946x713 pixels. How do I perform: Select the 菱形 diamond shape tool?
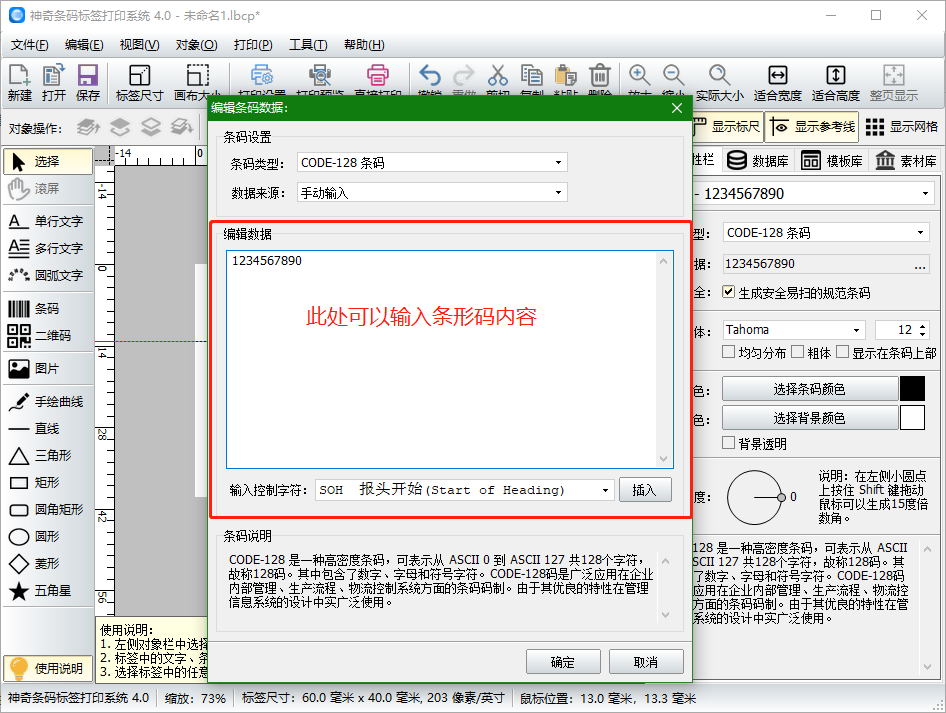(48, 563)
